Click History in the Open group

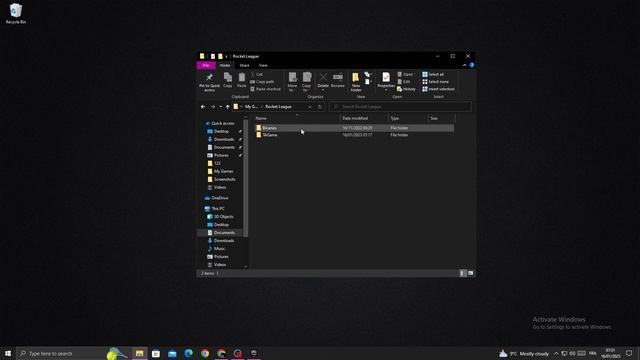[x=406, y=89]
